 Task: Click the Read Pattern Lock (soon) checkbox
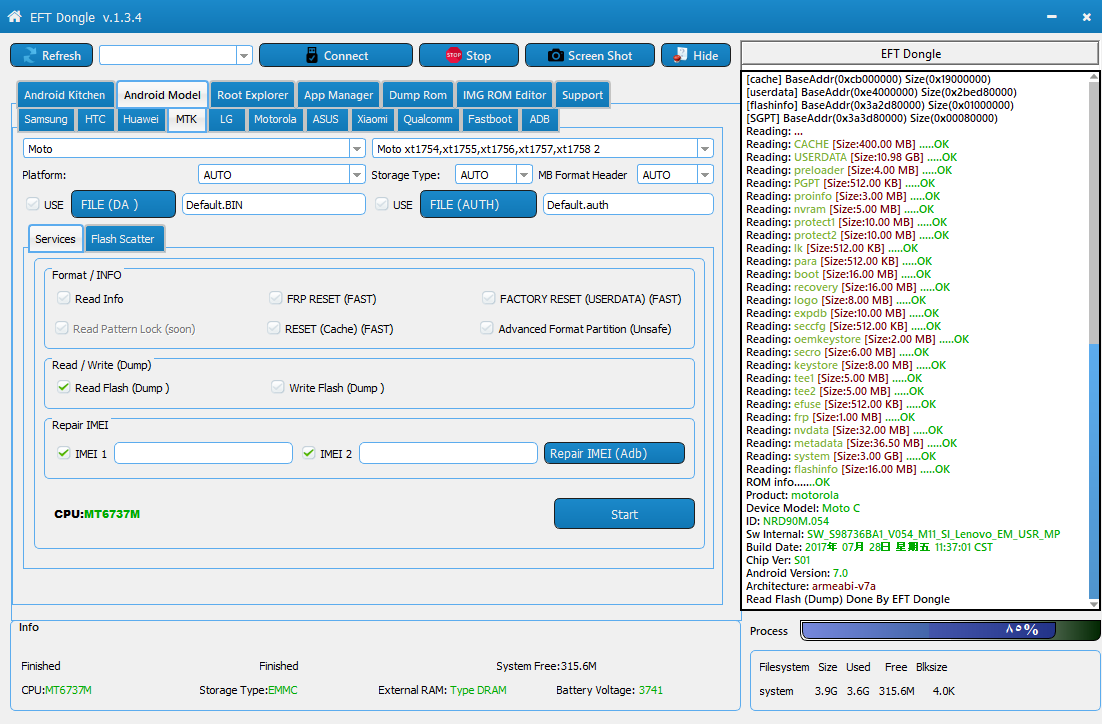(62, 328)
